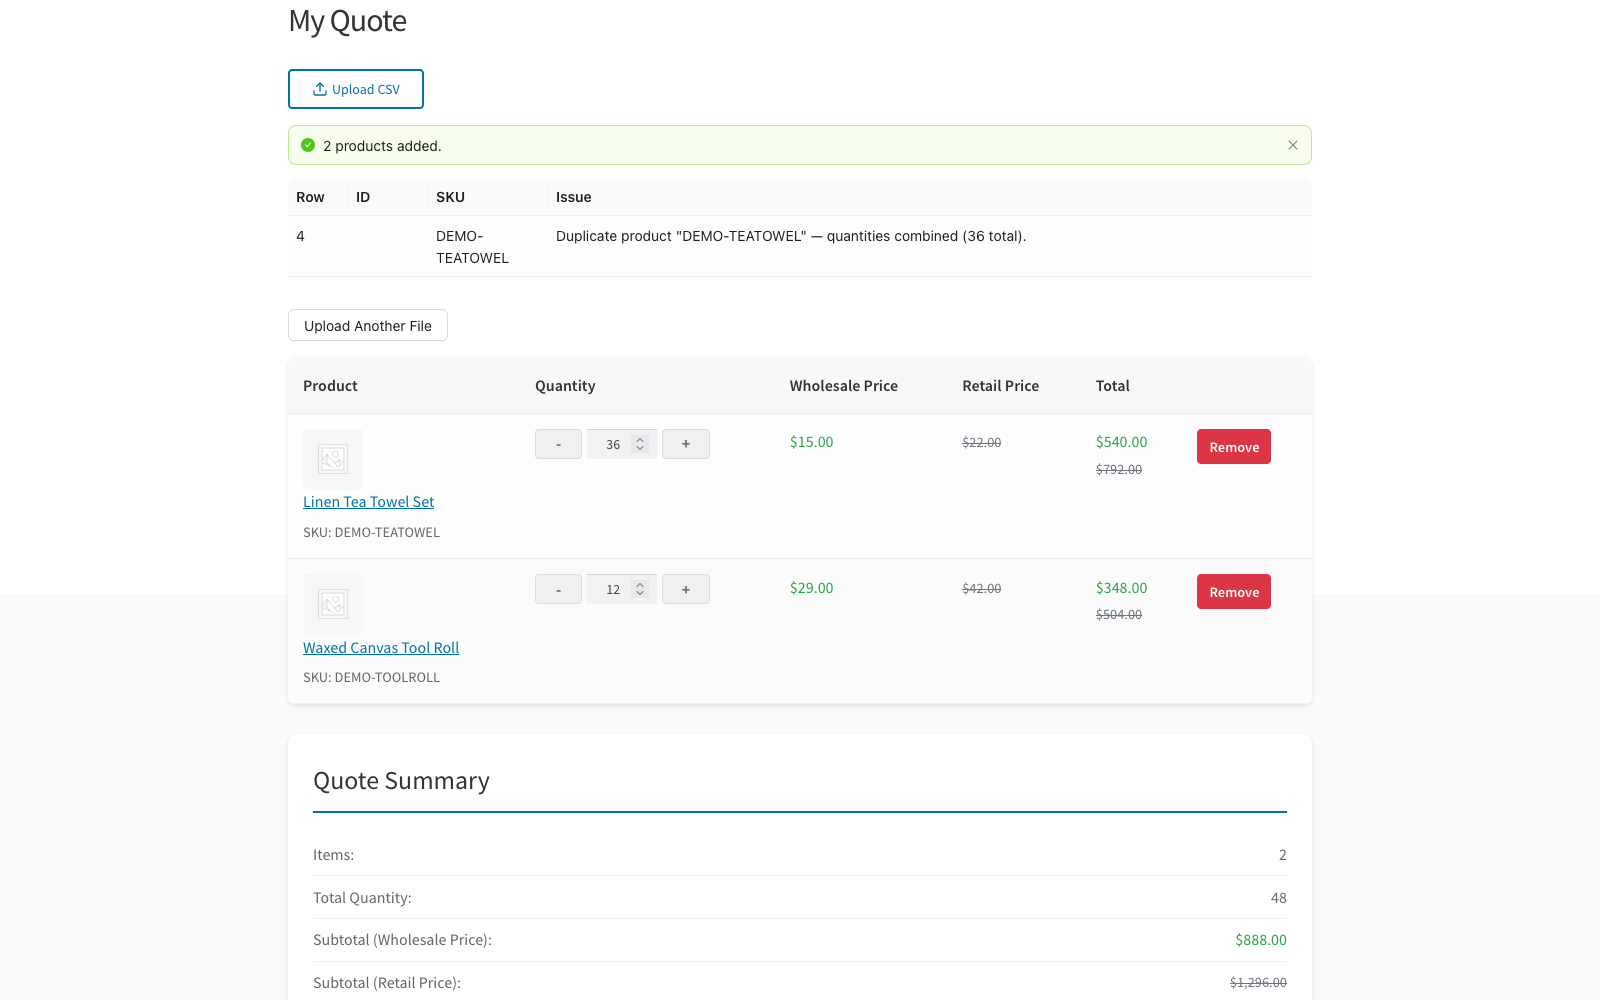Click spinner arrows in the 36 quantity field

[x=640, y=444]
